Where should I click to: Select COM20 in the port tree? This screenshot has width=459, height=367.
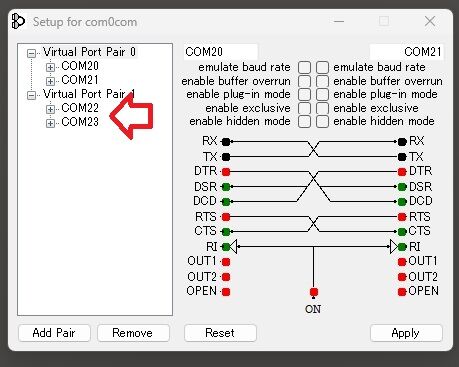(80, 66)
